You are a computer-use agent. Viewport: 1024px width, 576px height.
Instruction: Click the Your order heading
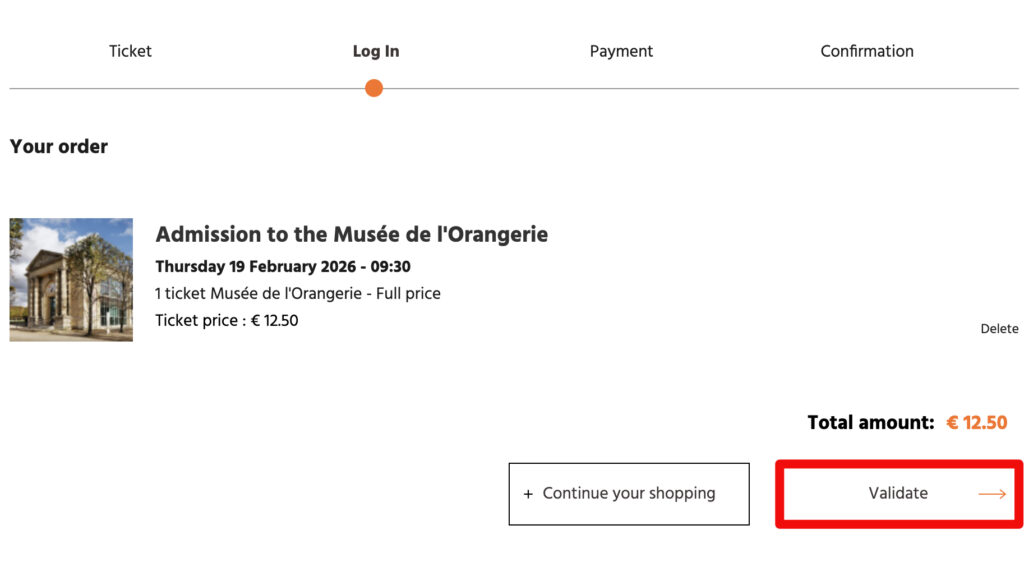coord(59,147)
